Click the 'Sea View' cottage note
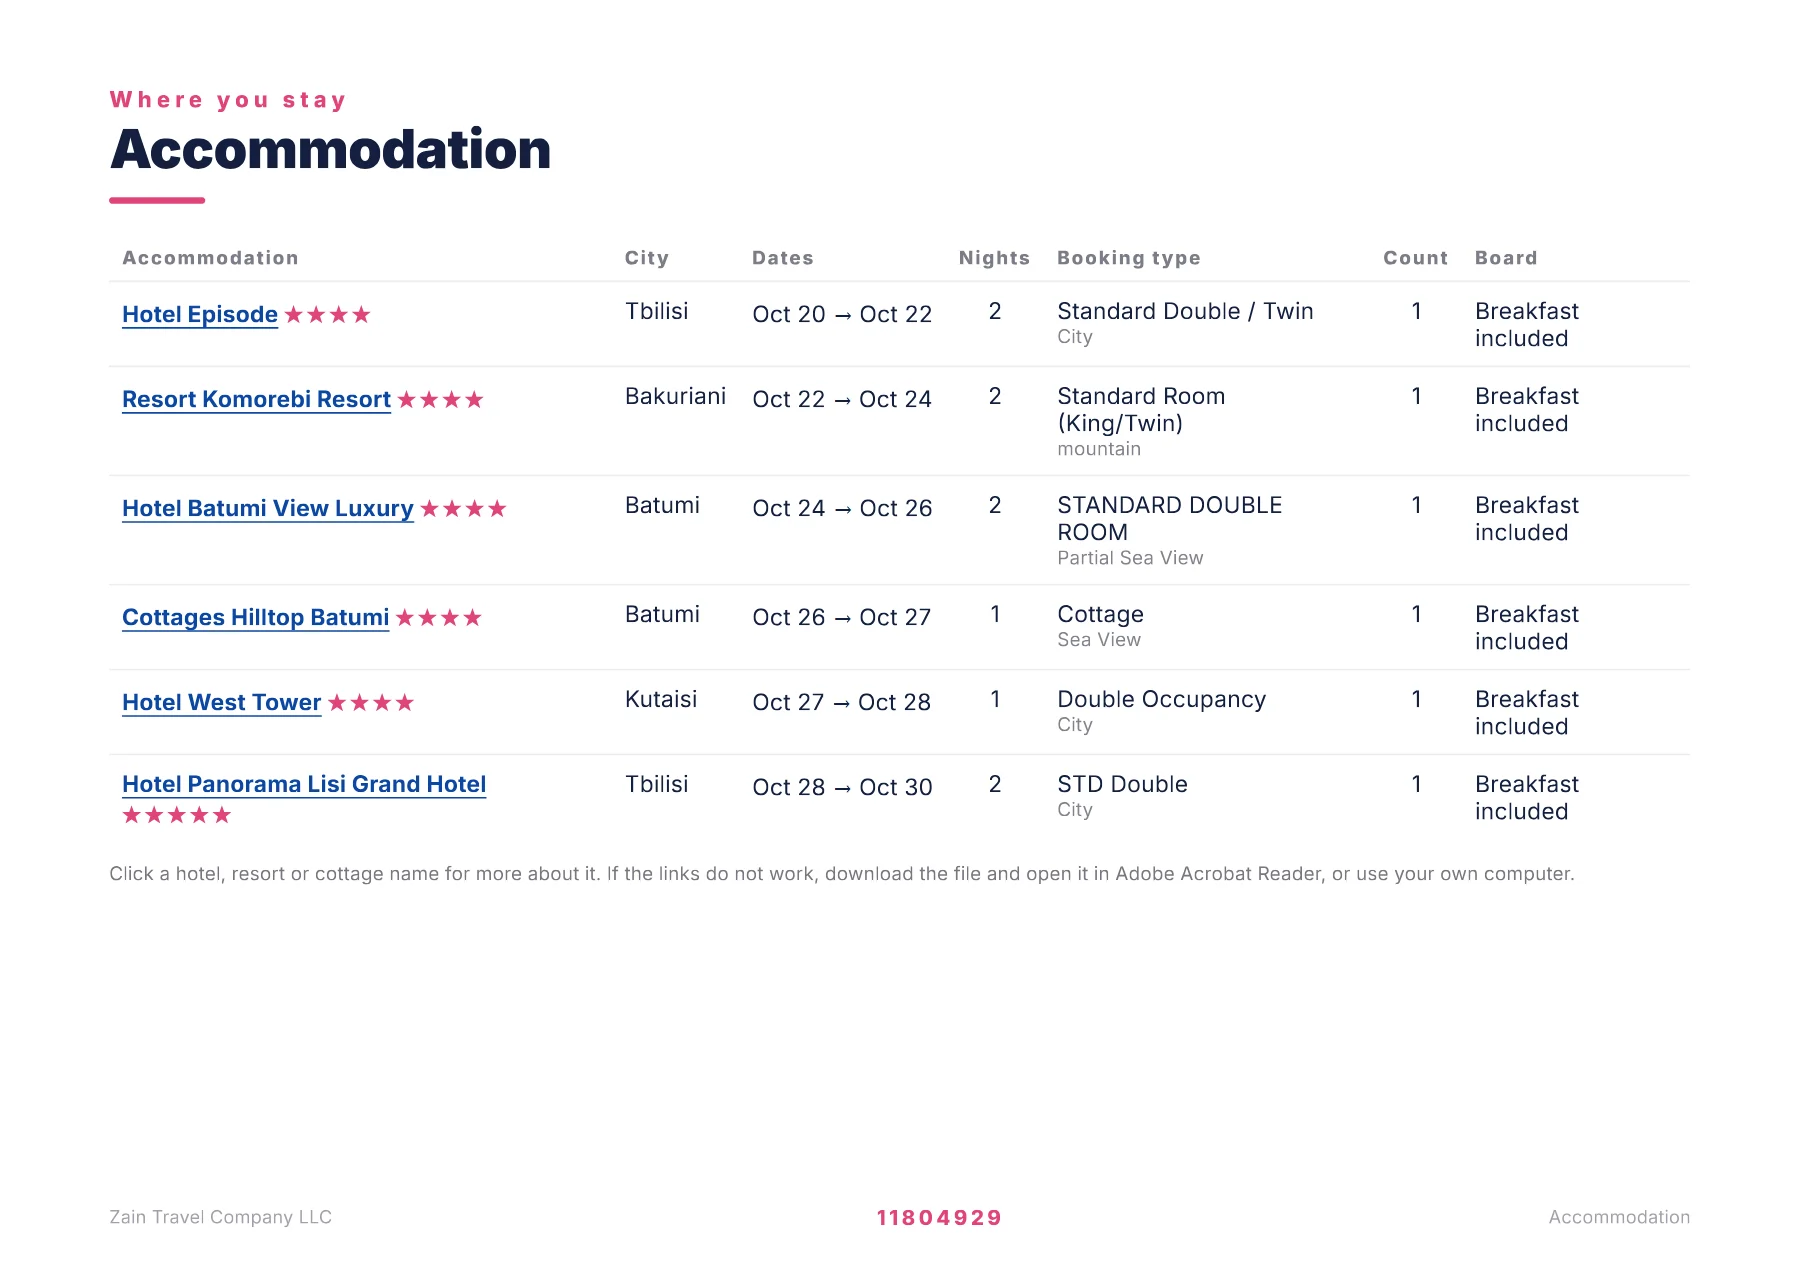 click(1099, 640)
